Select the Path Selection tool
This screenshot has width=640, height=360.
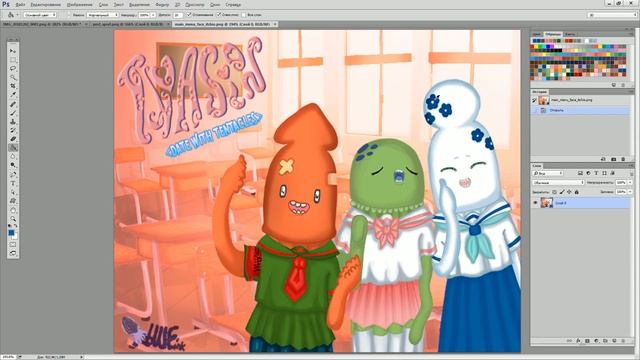tap(13, 192)
